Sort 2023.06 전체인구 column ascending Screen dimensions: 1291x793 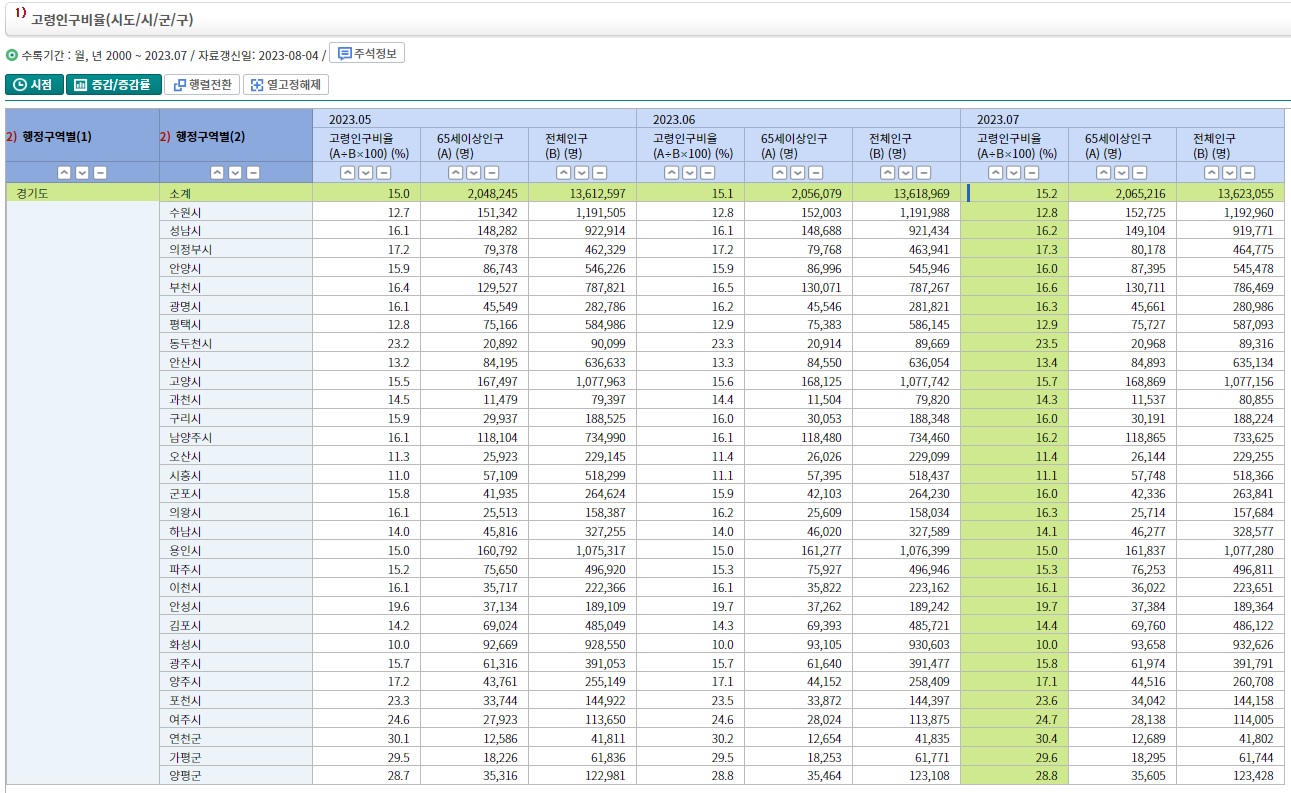point(888,173)
